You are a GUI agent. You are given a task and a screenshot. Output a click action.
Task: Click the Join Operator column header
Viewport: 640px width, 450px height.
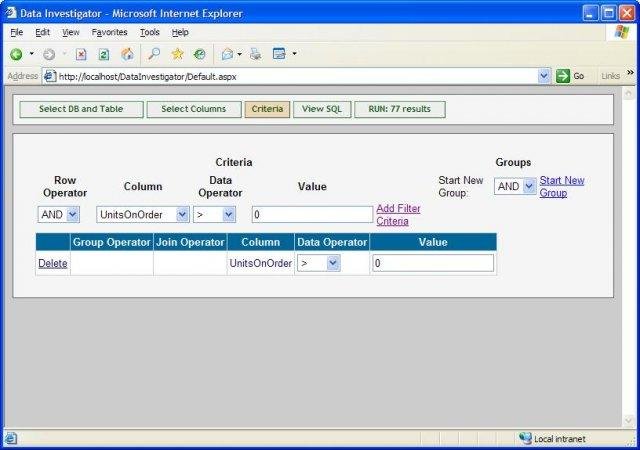pos(190,242)
